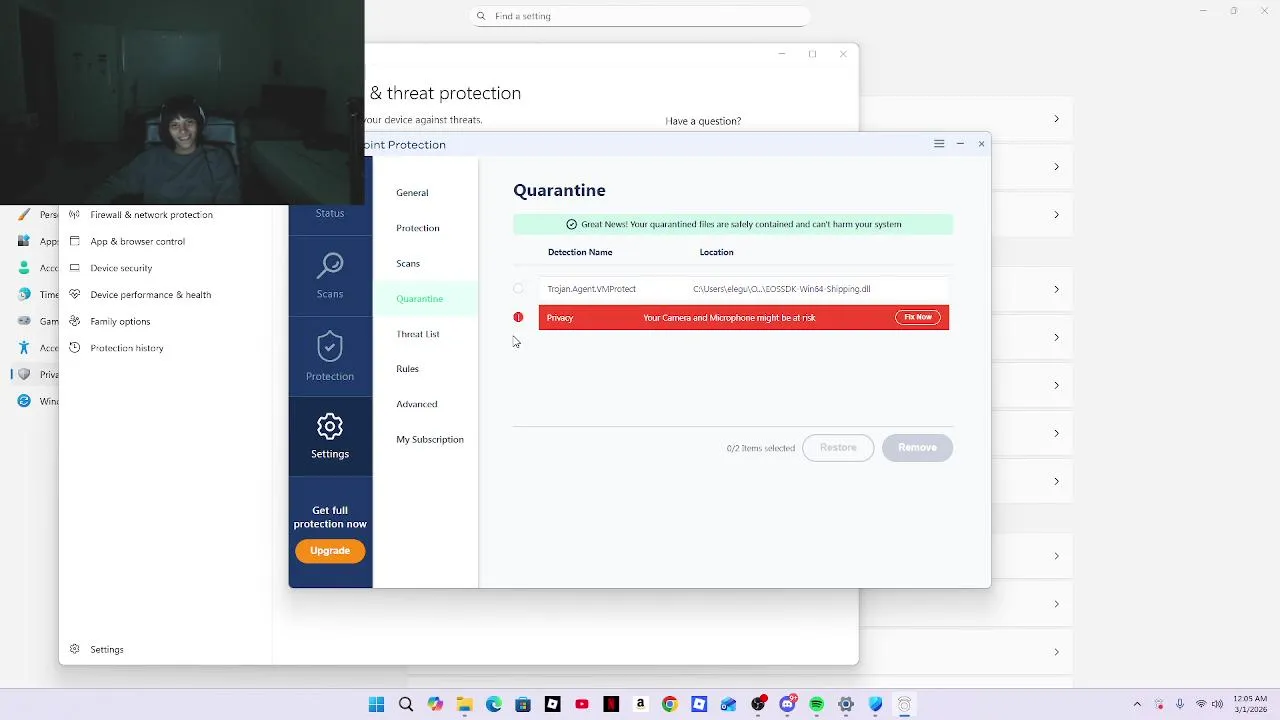The height and width of the screenshot is (720, 1280).
Task: Click the red alert icon beside Privacy row
Action: 518,317
